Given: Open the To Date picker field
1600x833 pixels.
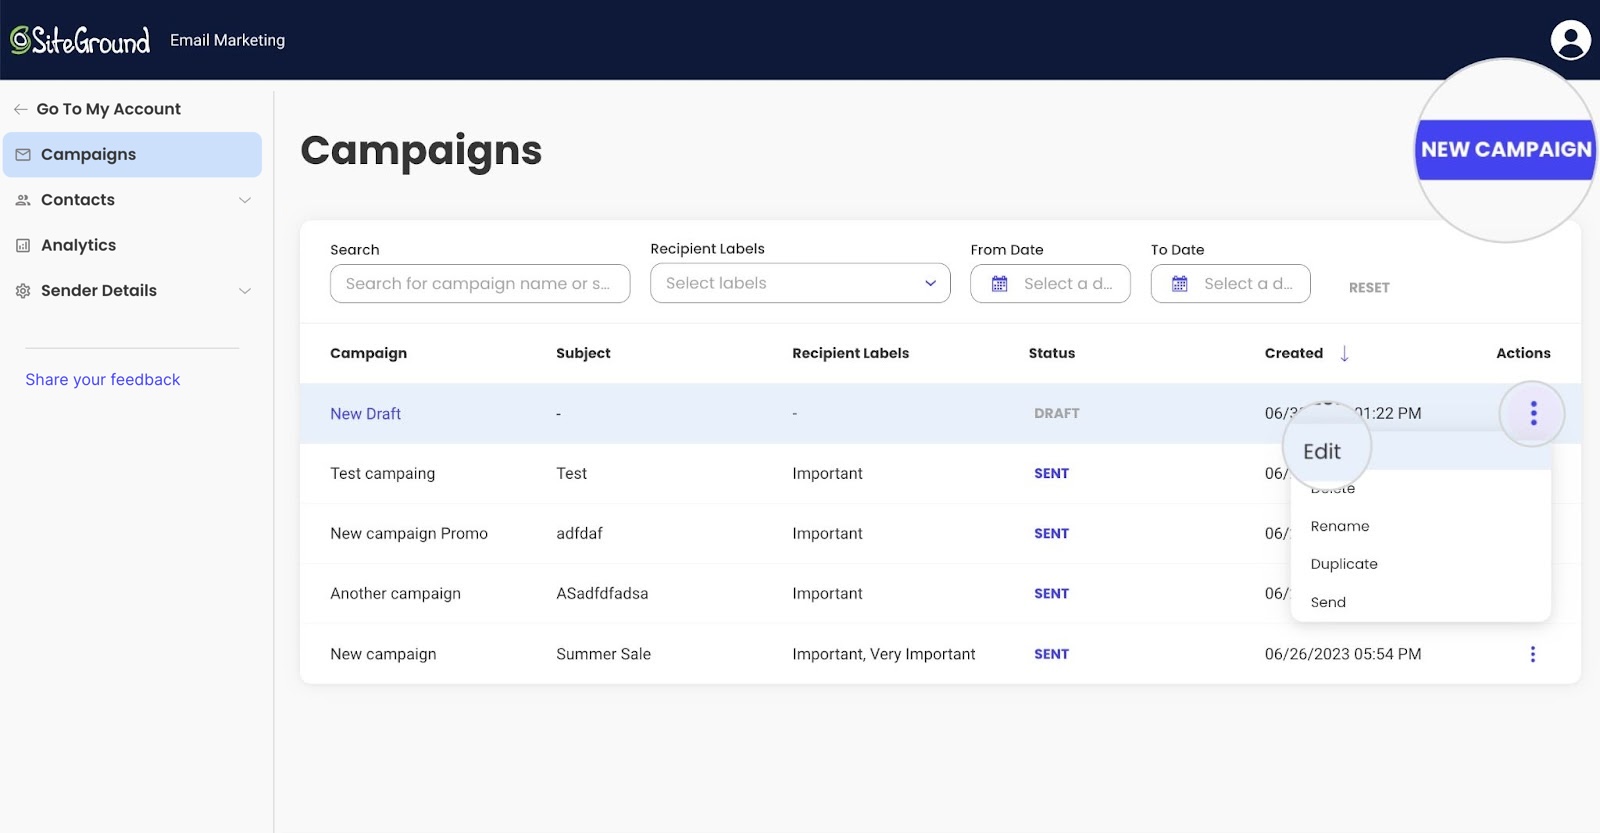Looking at the screenshot, I should click(x=1230, y=284).
